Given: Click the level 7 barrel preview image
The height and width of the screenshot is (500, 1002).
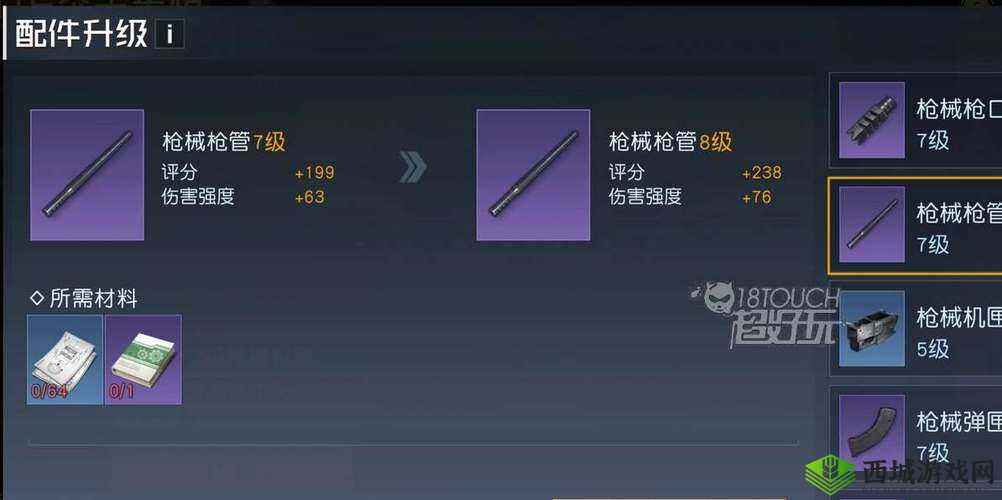Looking at the screenshot, I should 87,175.
